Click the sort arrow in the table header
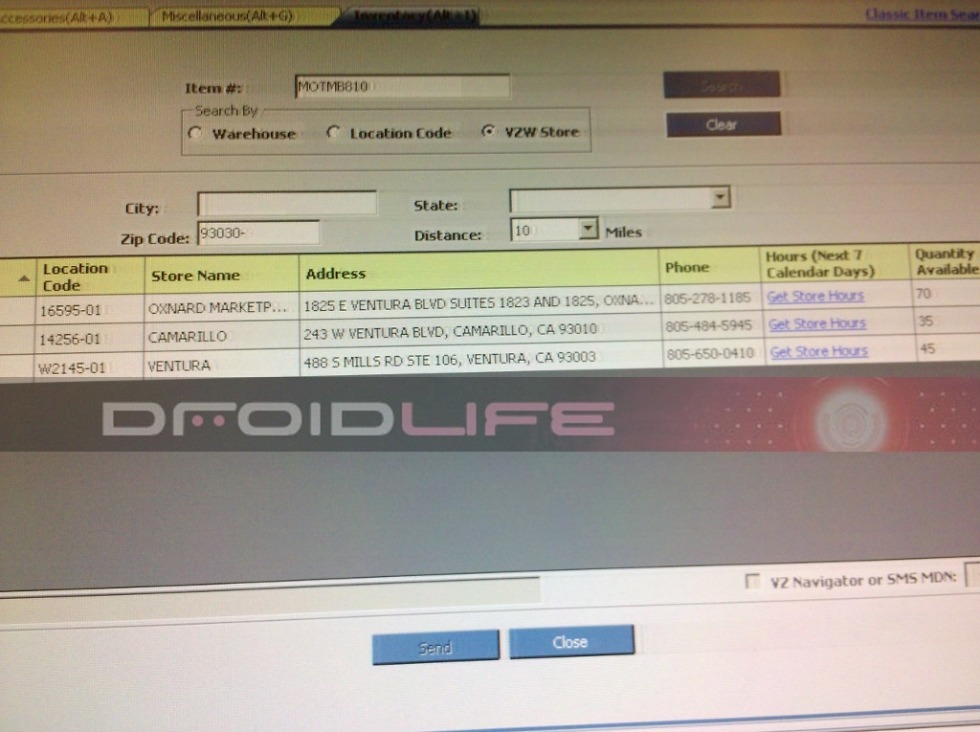Viewport: 980px width, 732px height. point(24,278)
